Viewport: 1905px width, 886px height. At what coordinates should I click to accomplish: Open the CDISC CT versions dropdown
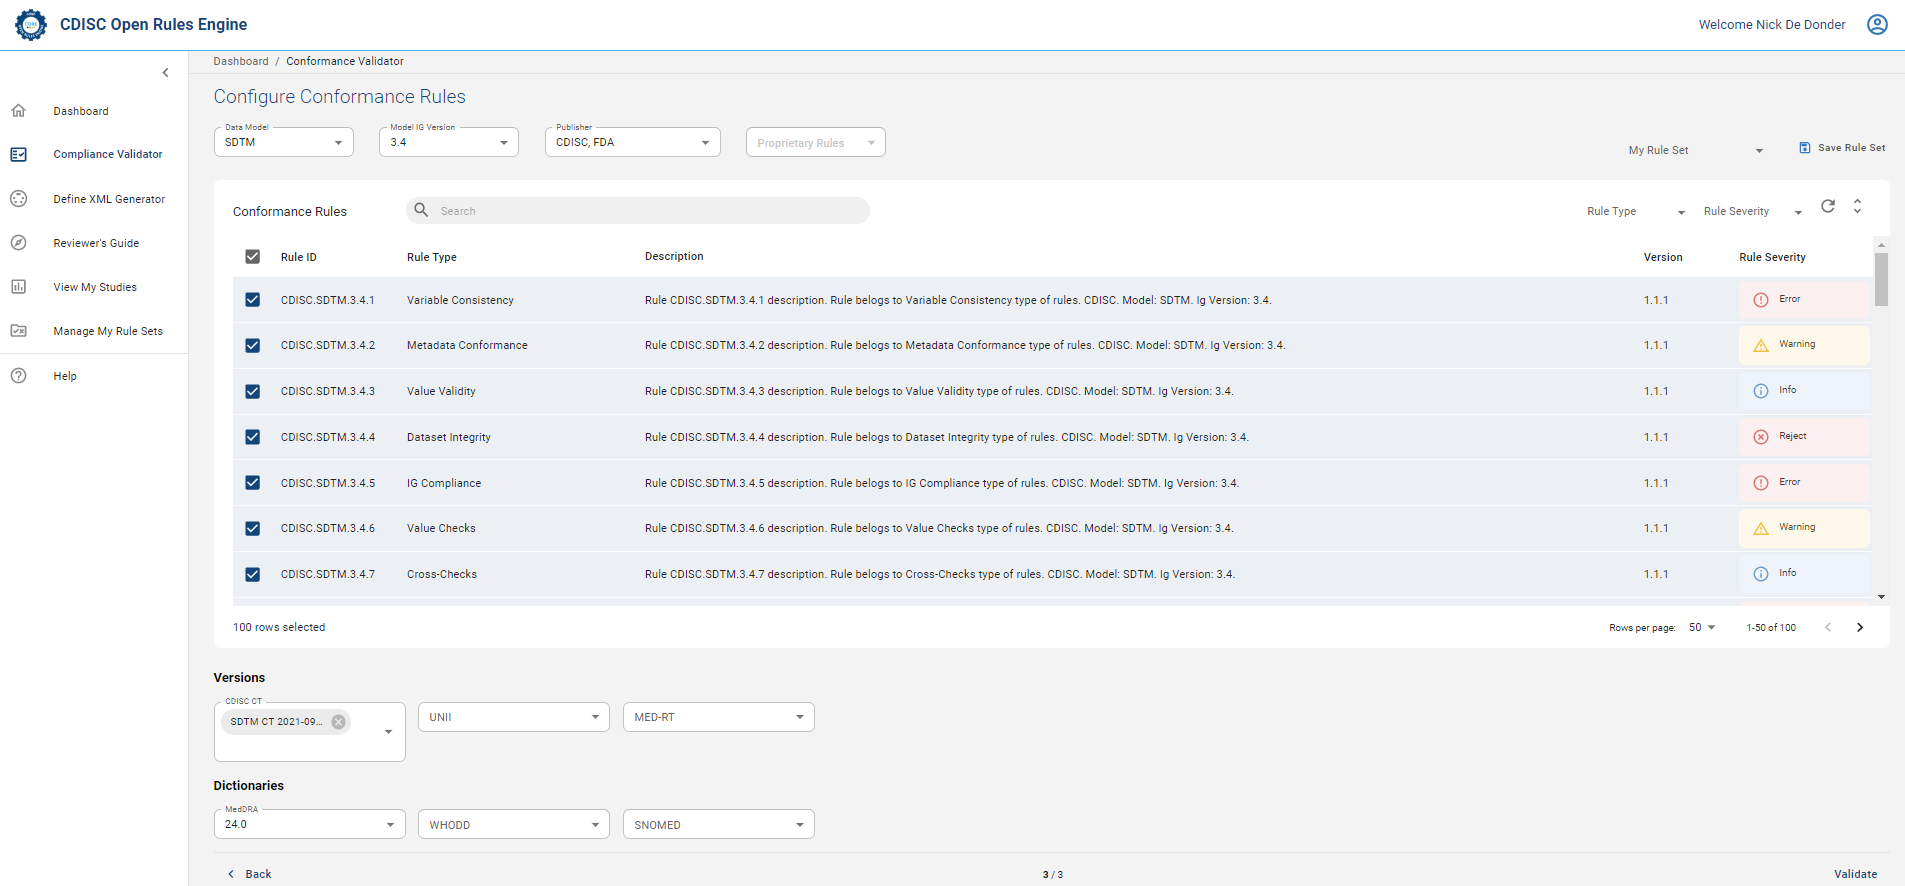point(310,732)
